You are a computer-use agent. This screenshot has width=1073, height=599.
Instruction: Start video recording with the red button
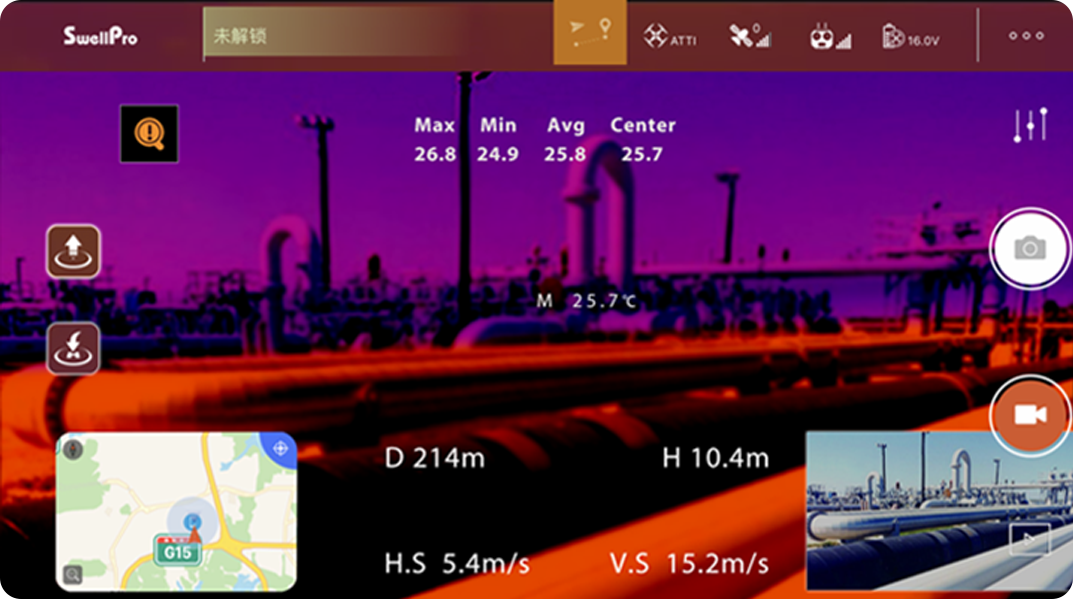pos(1030,415)
